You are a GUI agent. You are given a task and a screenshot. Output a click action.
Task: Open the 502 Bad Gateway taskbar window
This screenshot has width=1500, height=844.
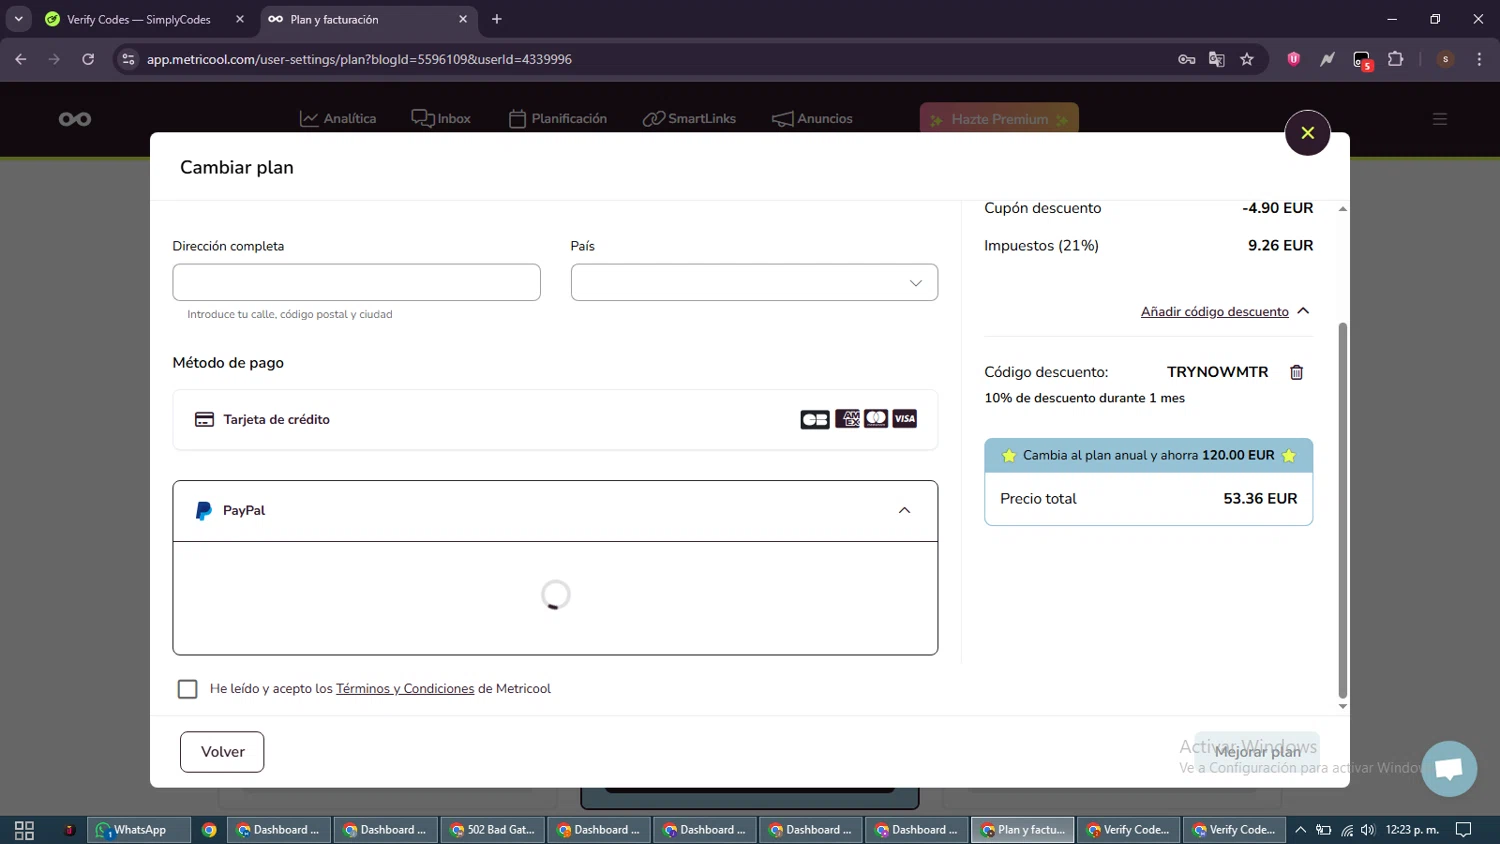point(492,830)
